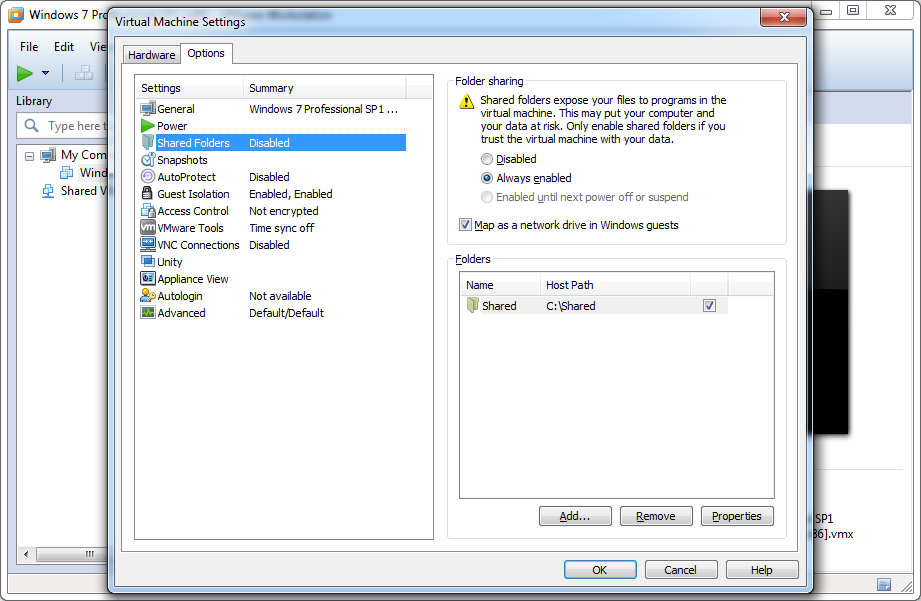Viewport: 921px width, 601px height.
Task: Select the VMware Tools icon
Action: pyautogui.click(x=148, y=228)
